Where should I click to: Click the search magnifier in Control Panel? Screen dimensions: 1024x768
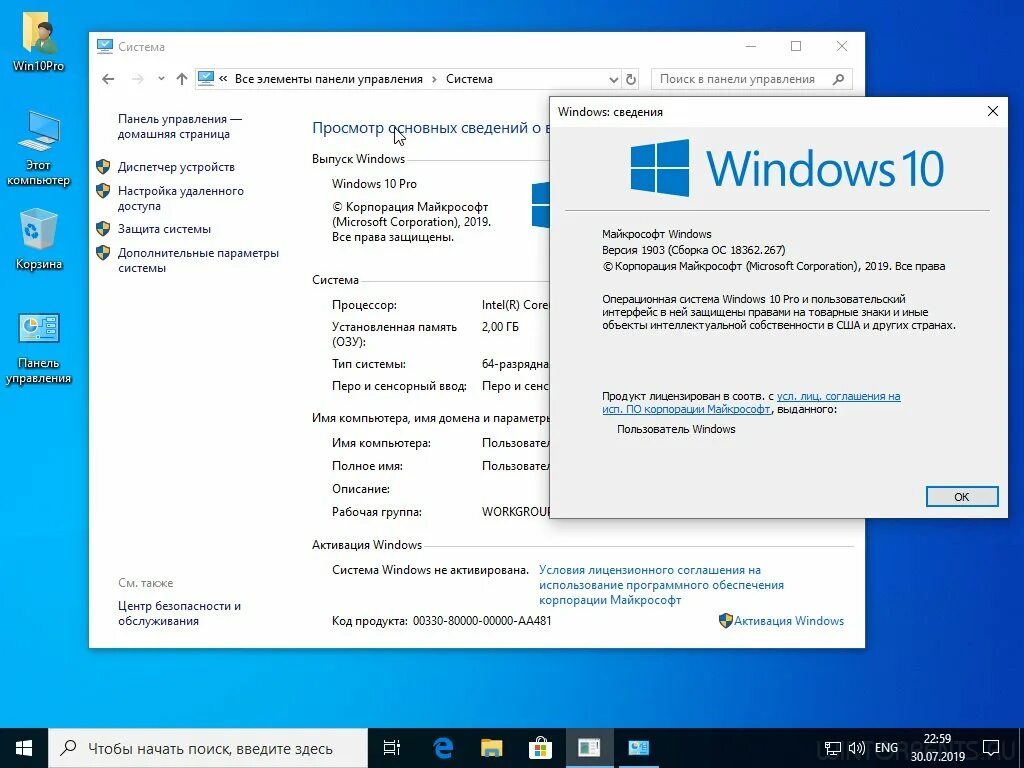(x=839, y=79)
